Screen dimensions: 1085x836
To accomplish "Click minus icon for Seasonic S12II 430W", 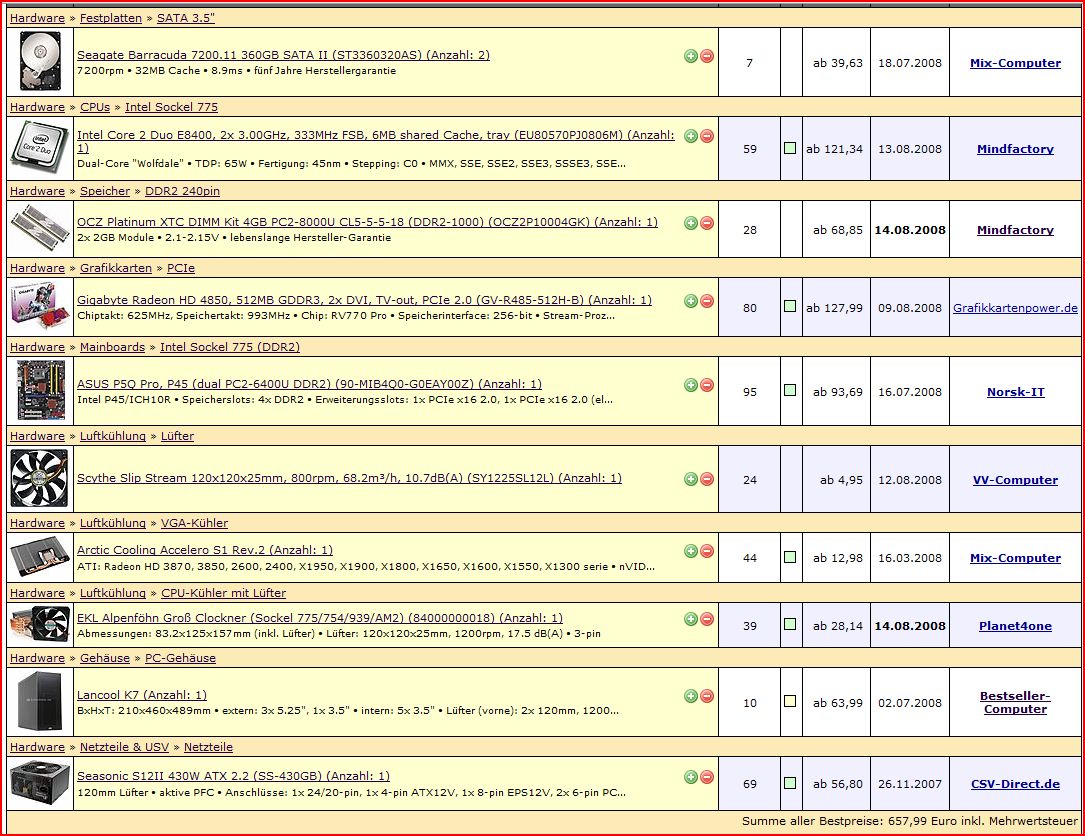I will 706,777.
